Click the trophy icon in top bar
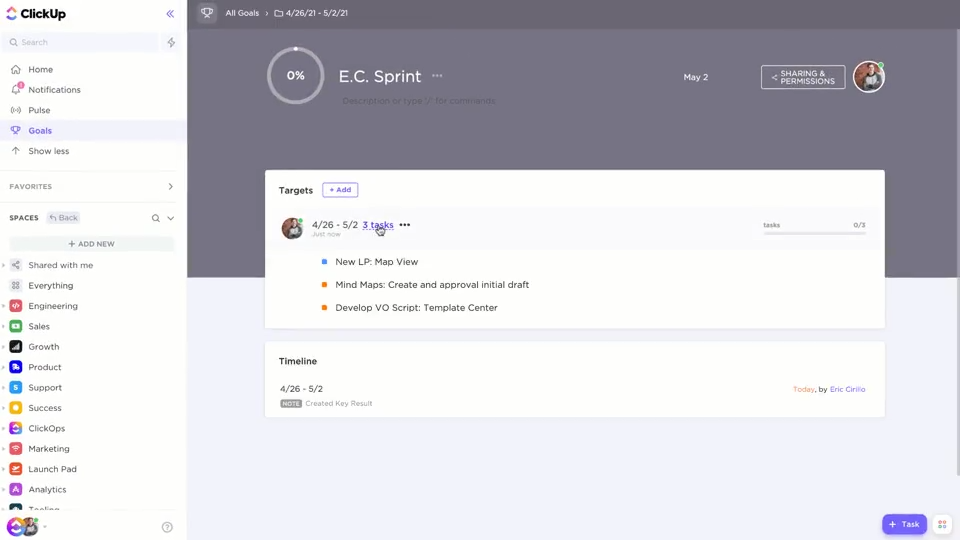960x540 pixels. pyautogui.click(x=207, y=13)
